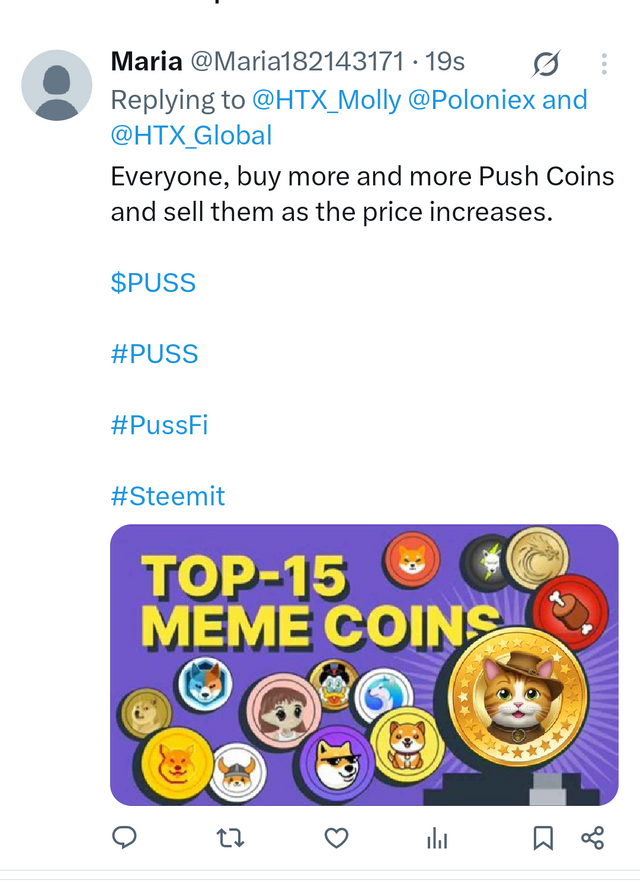
Task: View tweet analytics bar chart icon
Action: coord(437,838)
